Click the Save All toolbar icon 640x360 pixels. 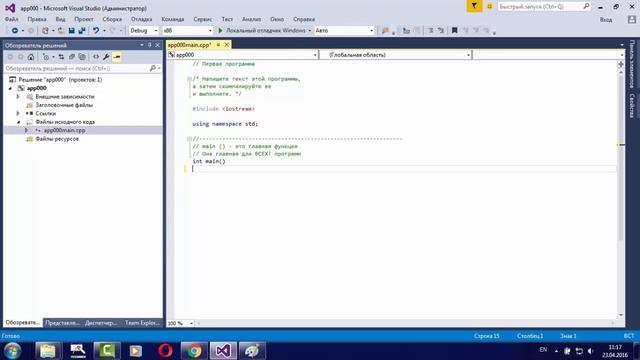(82, 31)
